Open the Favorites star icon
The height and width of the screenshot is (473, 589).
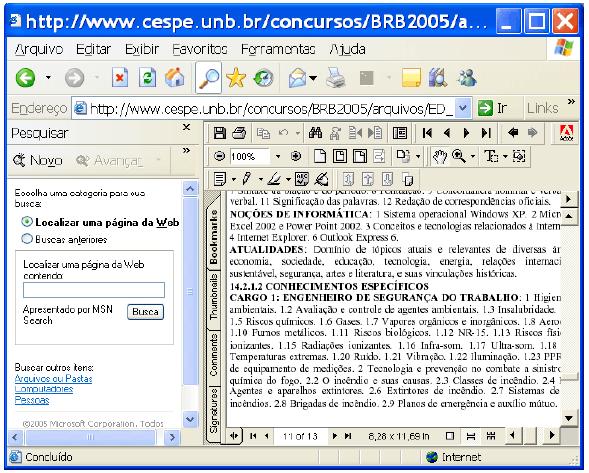point(236,78)
